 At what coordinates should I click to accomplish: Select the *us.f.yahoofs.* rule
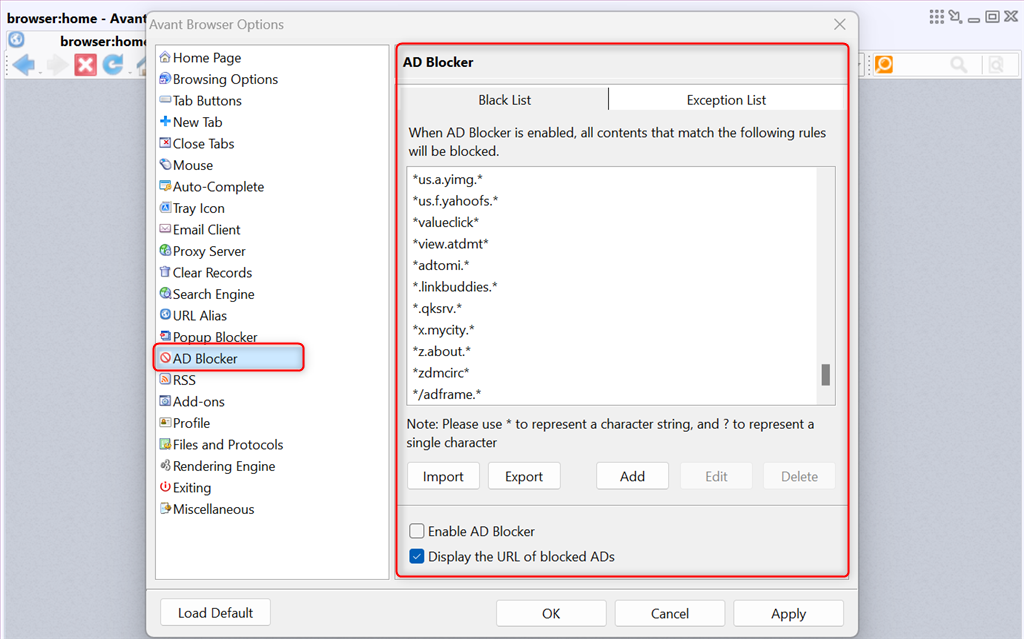455,201
